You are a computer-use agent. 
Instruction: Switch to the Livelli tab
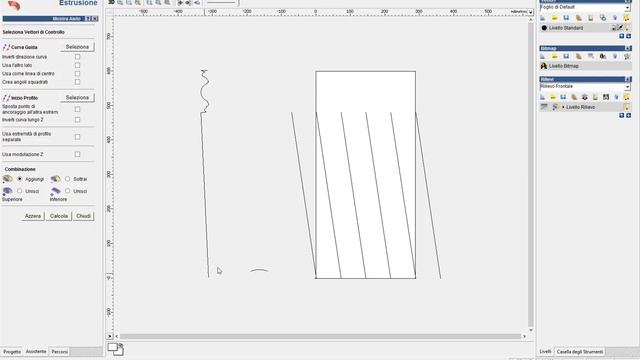[545, 351]
